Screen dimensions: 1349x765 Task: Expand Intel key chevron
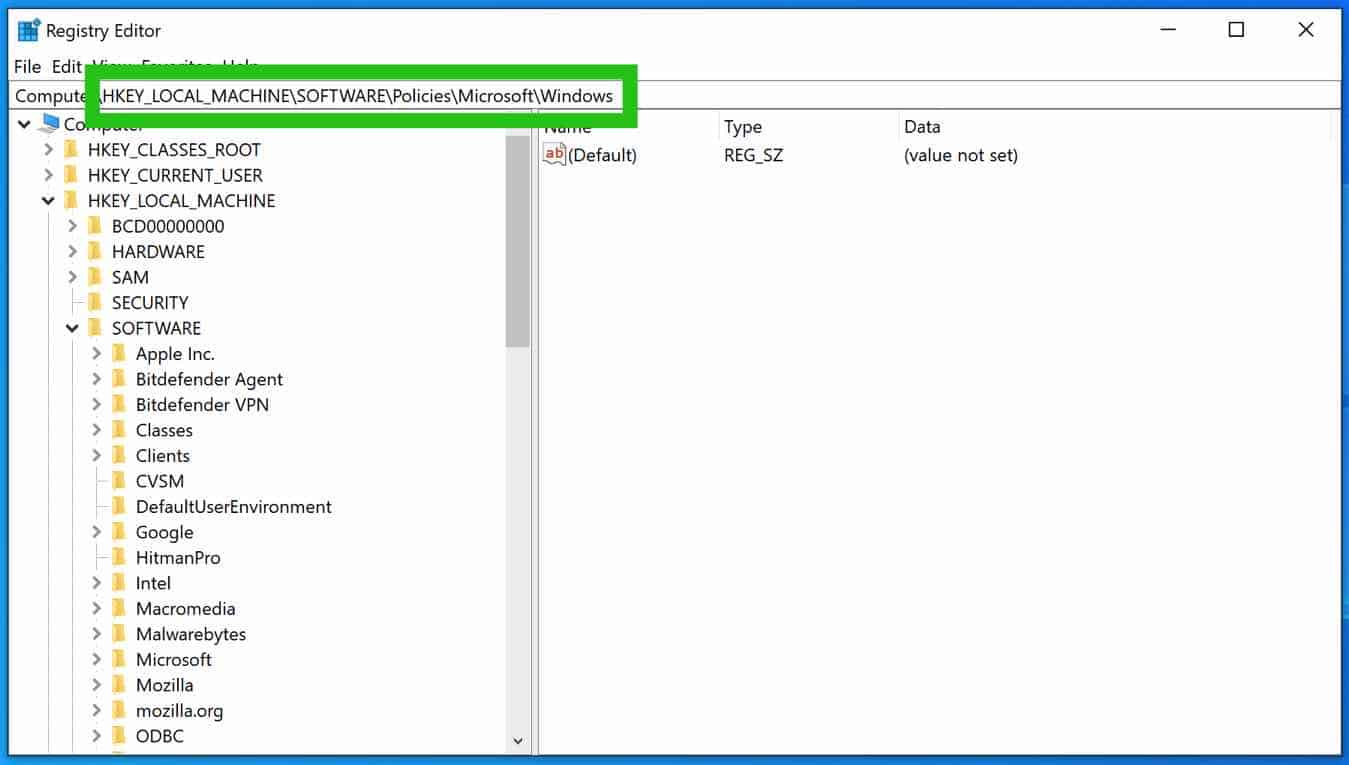pos(96,583)
